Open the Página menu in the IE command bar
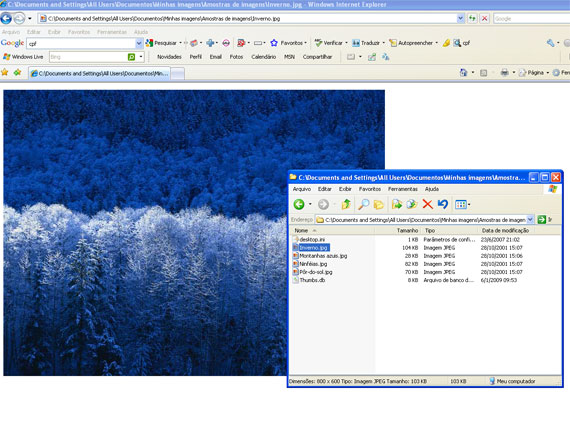The image size is (570, 429). click(533, 73)
